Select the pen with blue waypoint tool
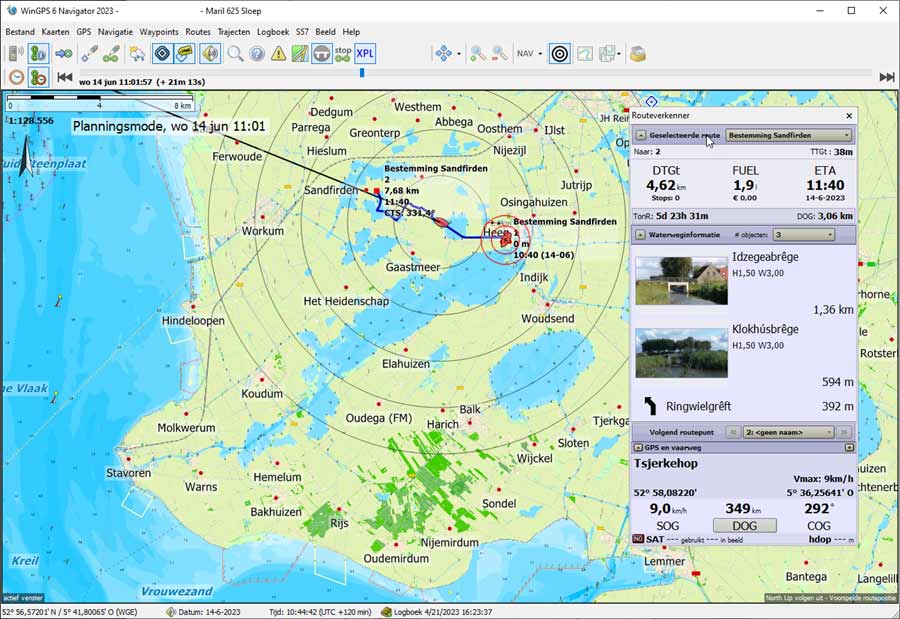Image resolution: width=900 pixels, height=619 pixels. pyautogui.click(x=89, y=54)
